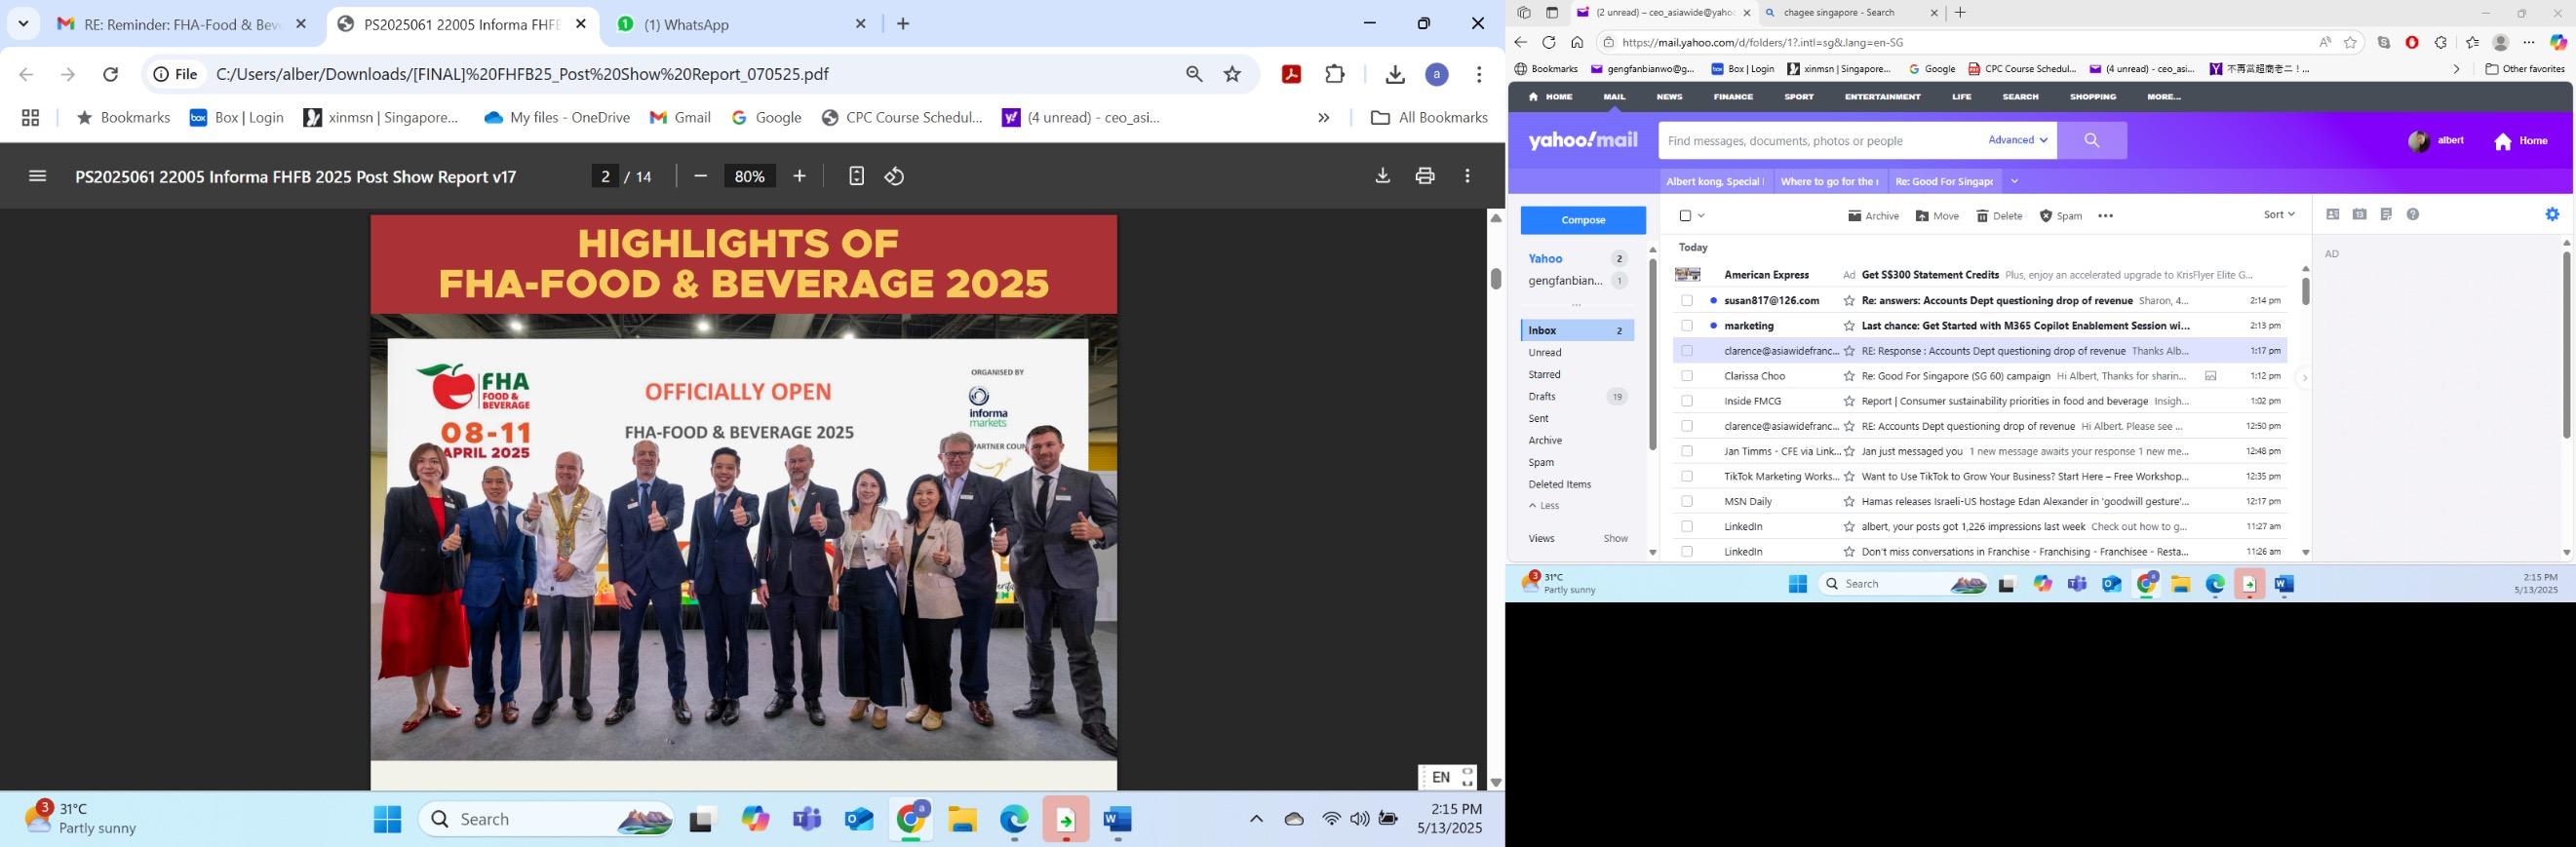Click Edge read aloud icon in address bar
The width and height of the screenshot is (2576, 847).
pos(2325,42)
